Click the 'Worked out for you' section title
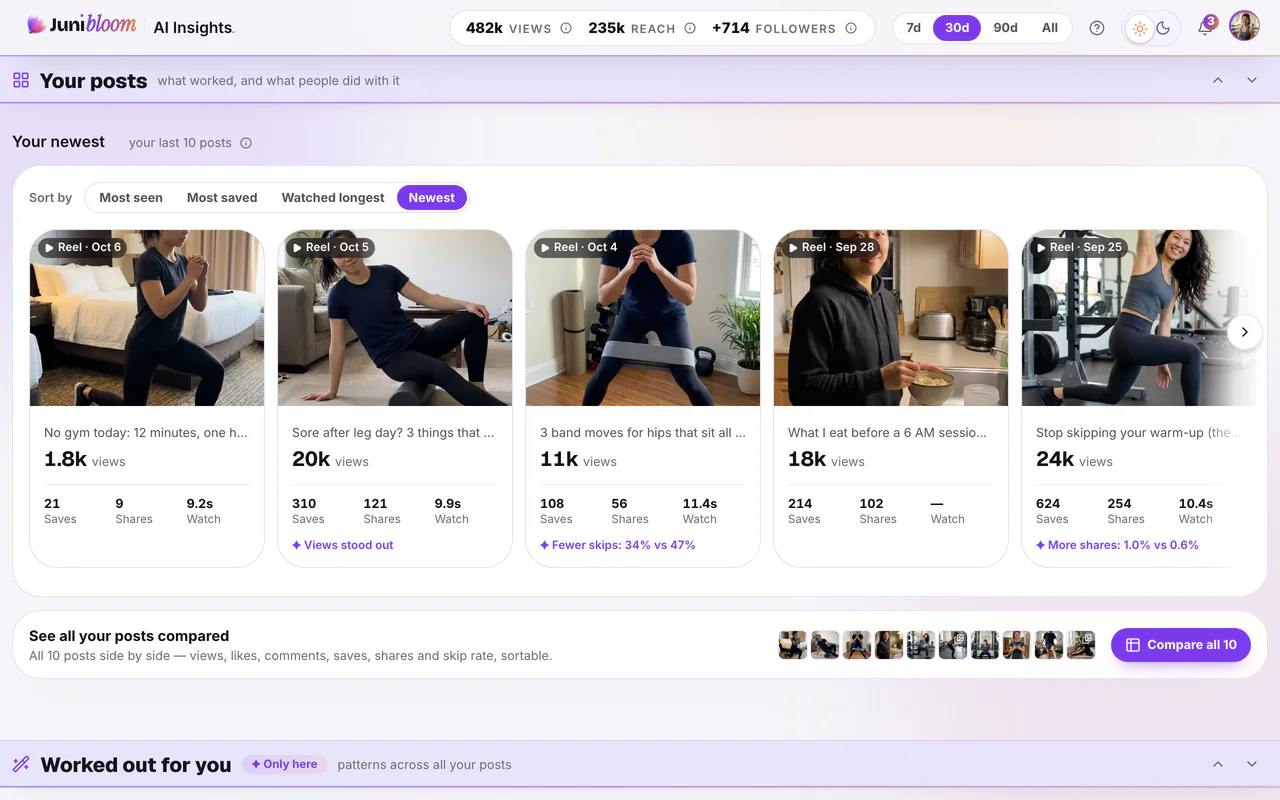 (x=136, y=765)
